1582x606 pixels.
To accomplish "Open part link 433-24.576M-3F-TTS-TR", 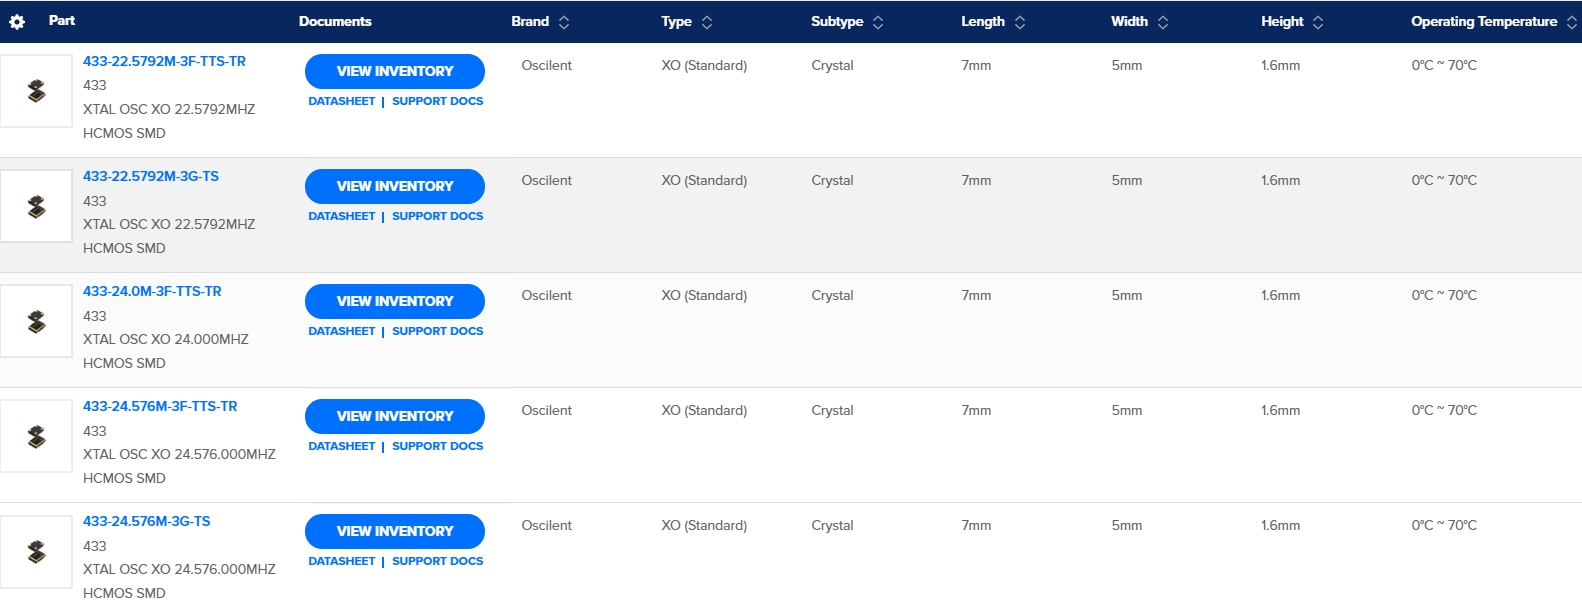I will [160, 406].
